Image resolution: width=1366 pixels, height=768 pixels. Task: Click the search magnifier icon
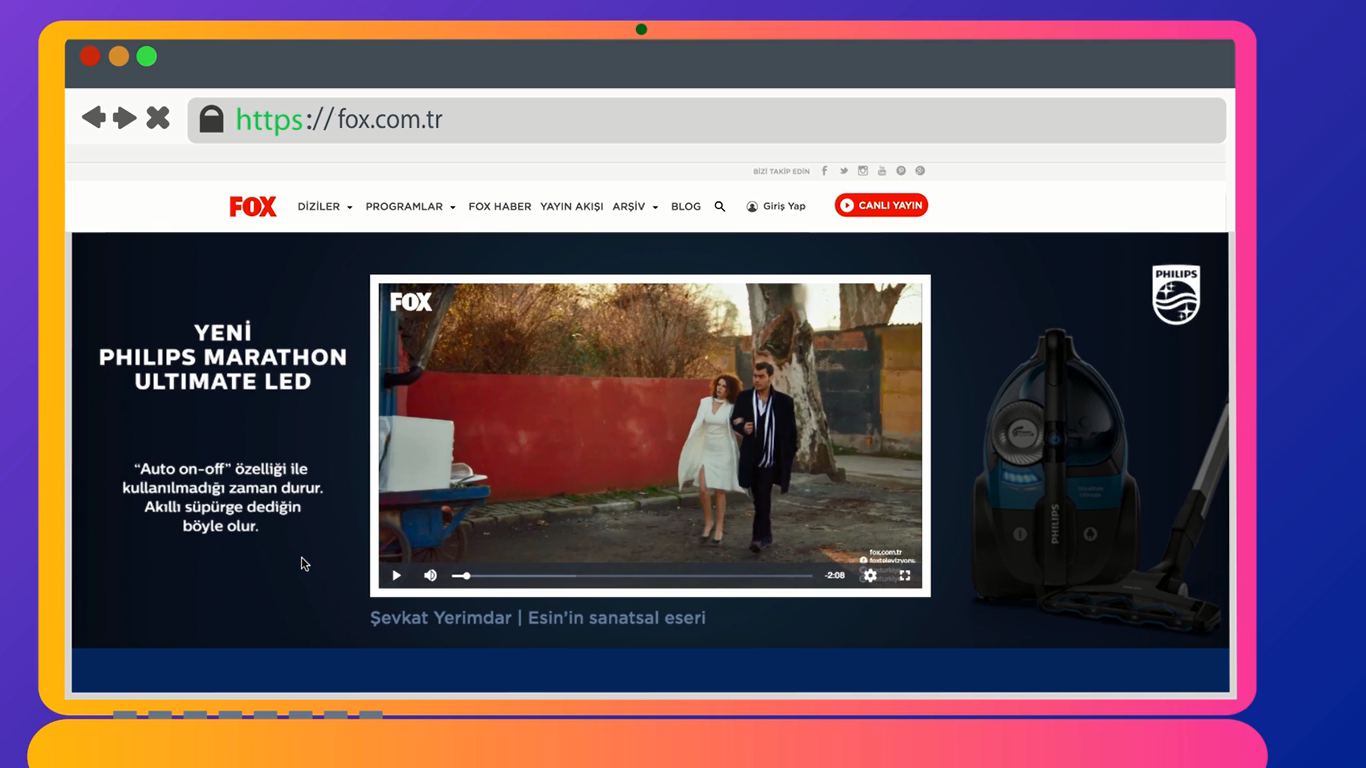point(719,207)
